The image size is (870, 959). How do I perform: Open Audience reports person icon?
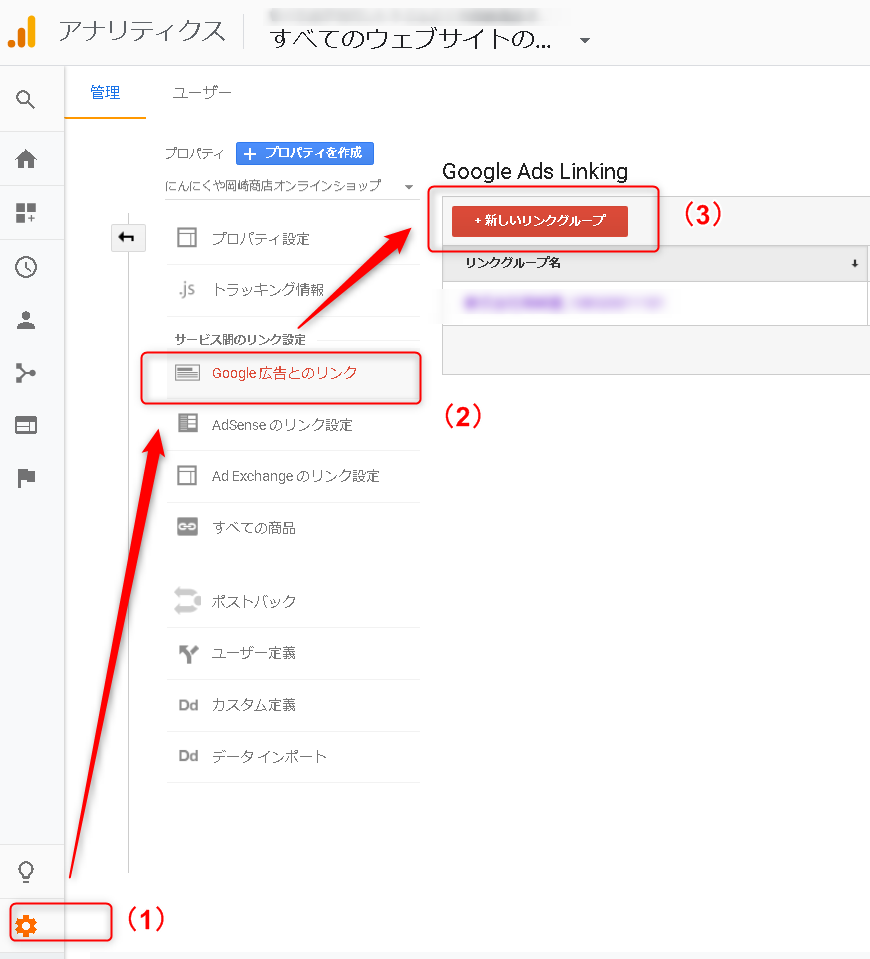coord(26,320)
